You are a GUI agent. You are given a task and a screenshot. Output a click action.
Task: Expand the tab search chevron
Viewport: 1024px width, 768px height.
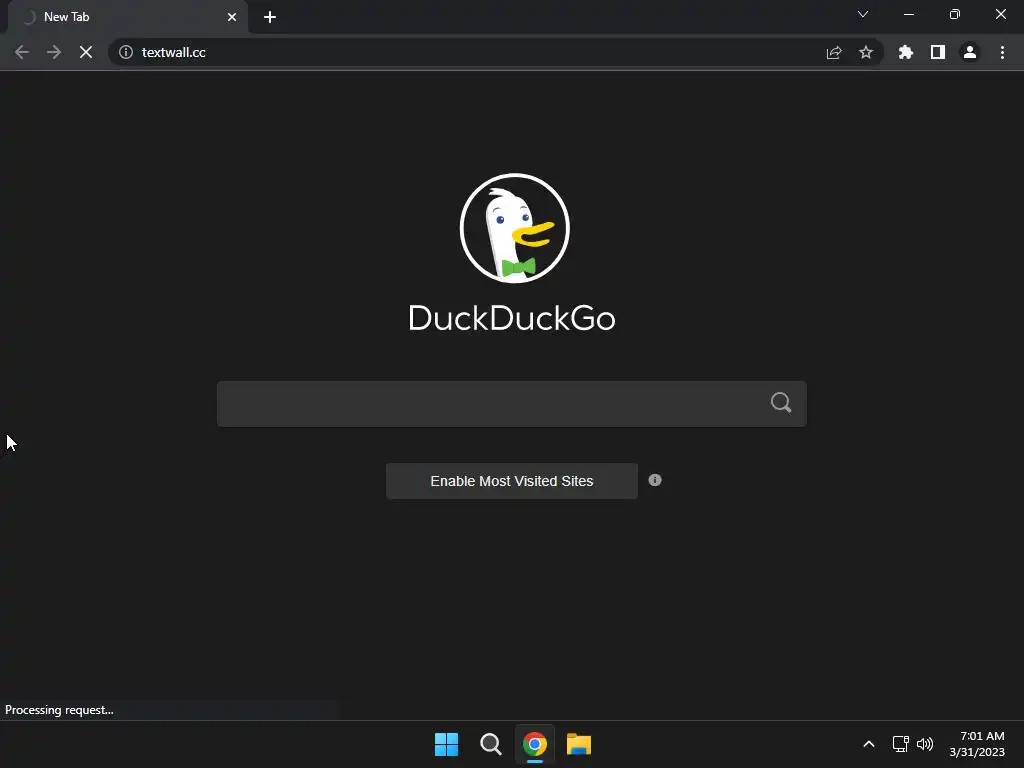click(x=863, y=14)
